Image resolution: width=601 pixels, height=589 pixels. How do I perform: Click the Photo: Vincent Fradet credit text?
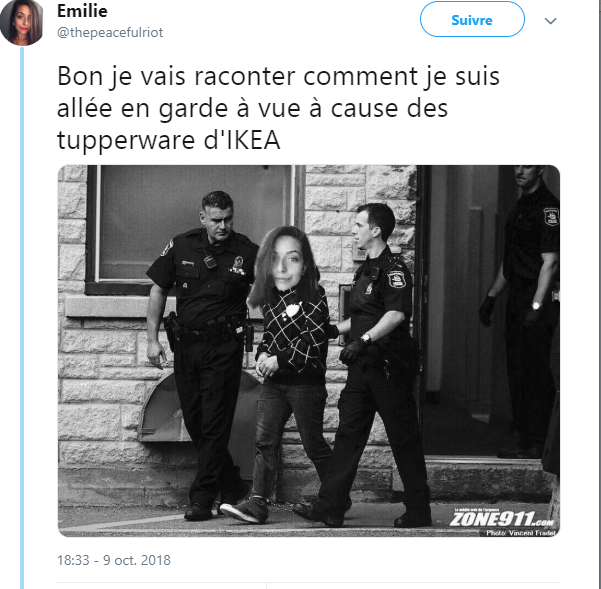pyautogui.click(x=521, y=532)
